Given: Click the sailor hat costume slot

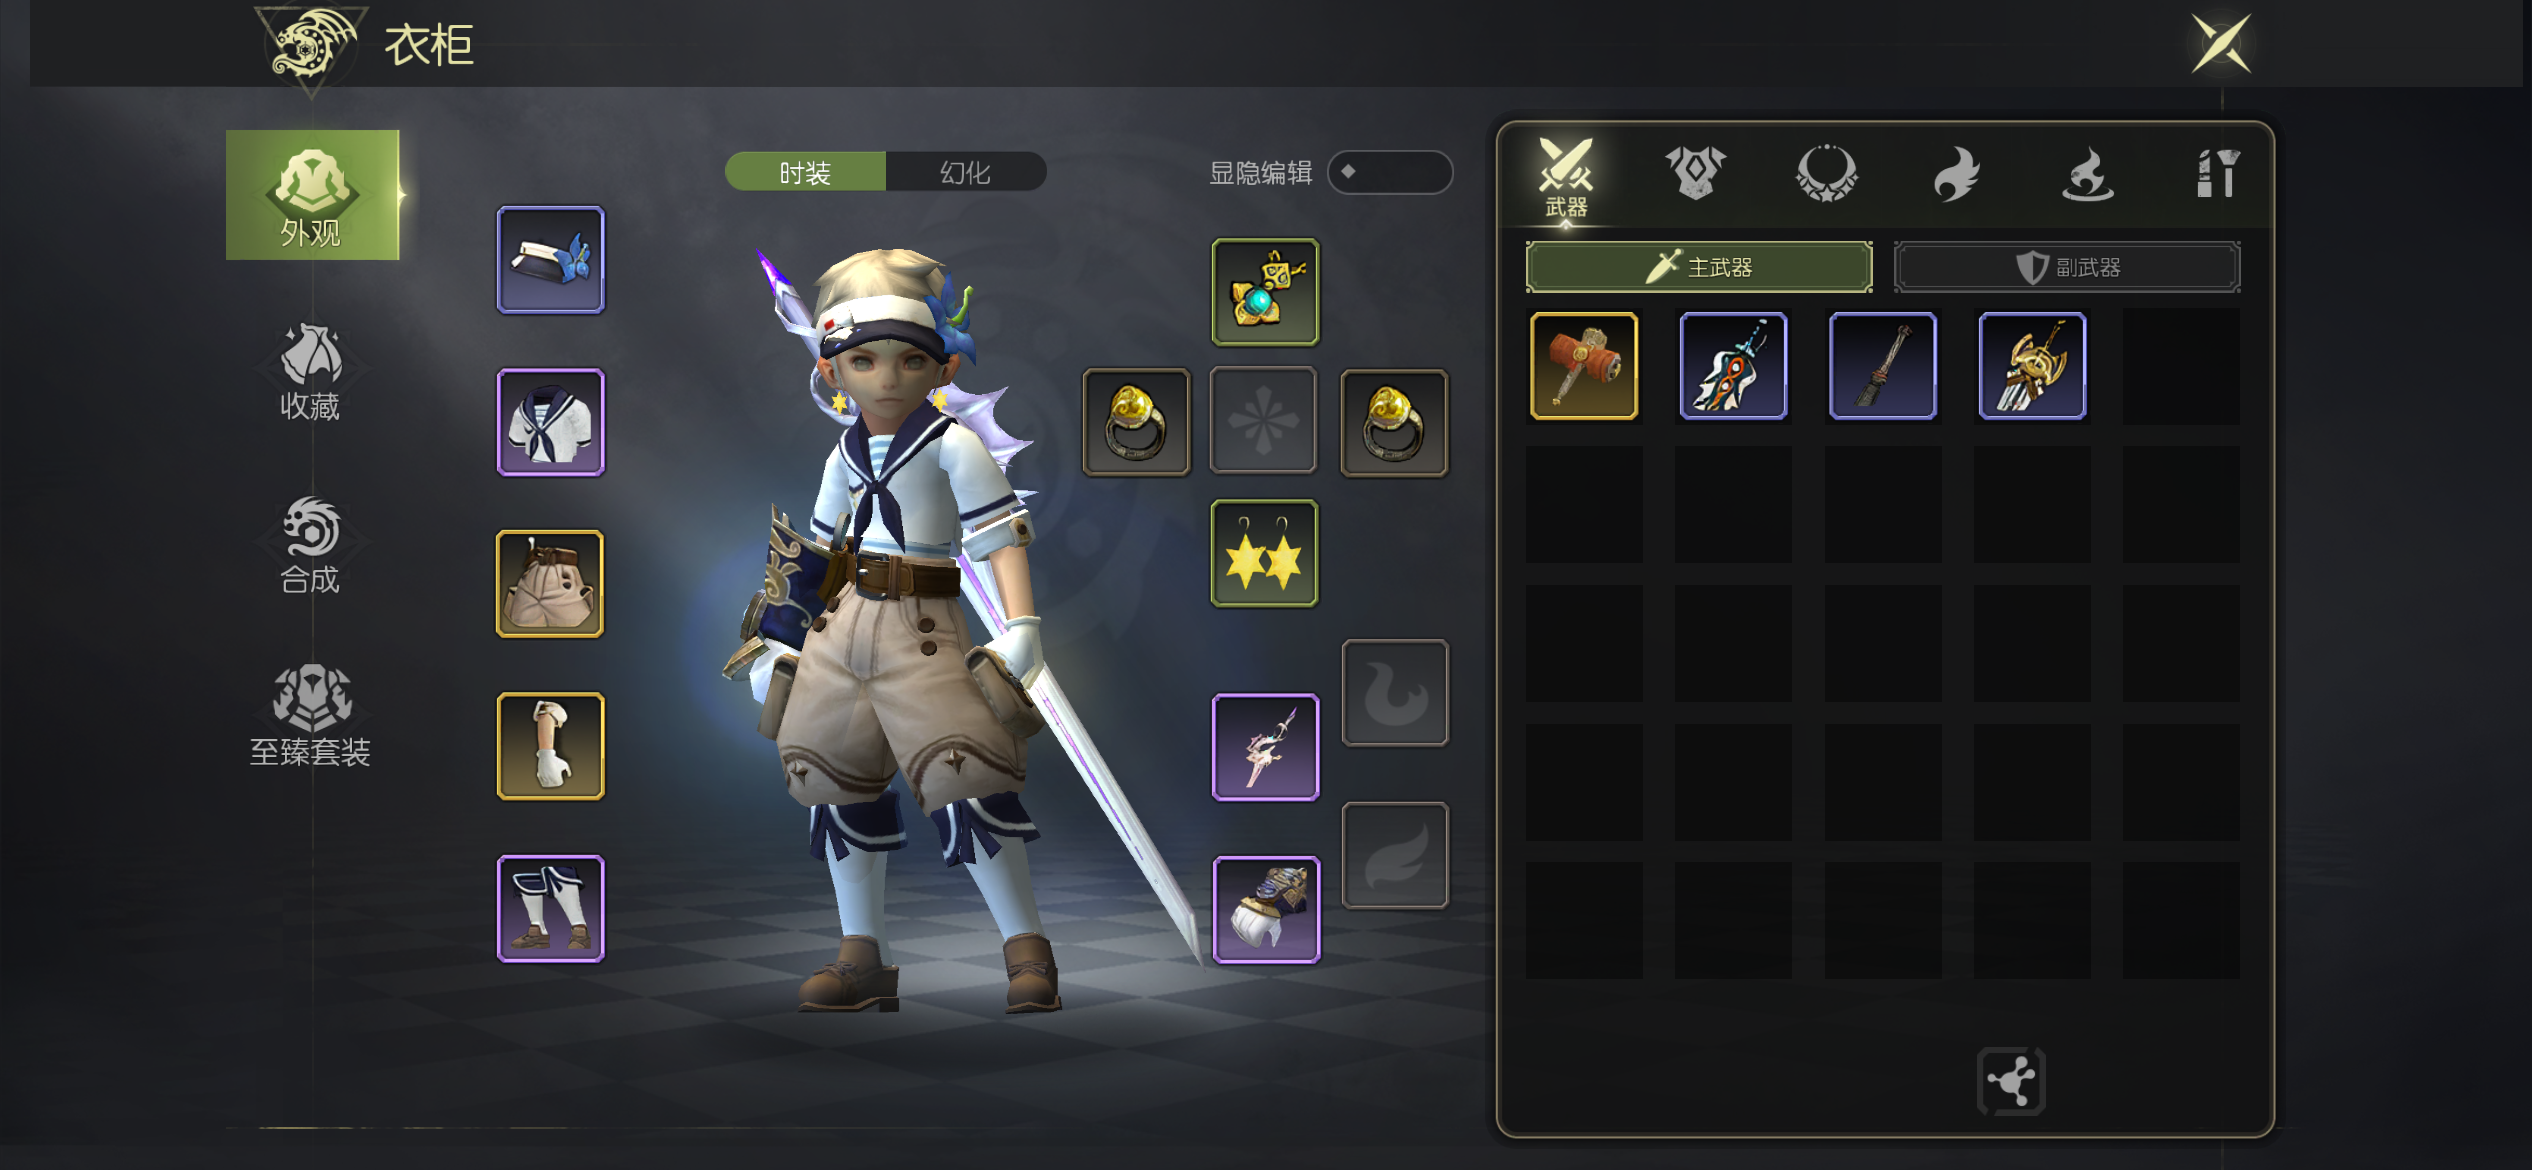Looking at the screenshot, I should (551, 260).
